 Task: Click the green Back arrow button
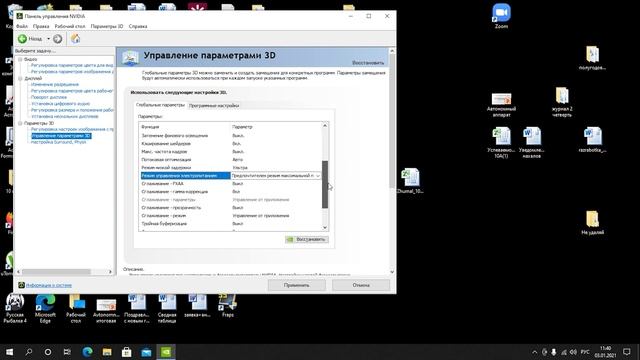click(x=22, y=39)
